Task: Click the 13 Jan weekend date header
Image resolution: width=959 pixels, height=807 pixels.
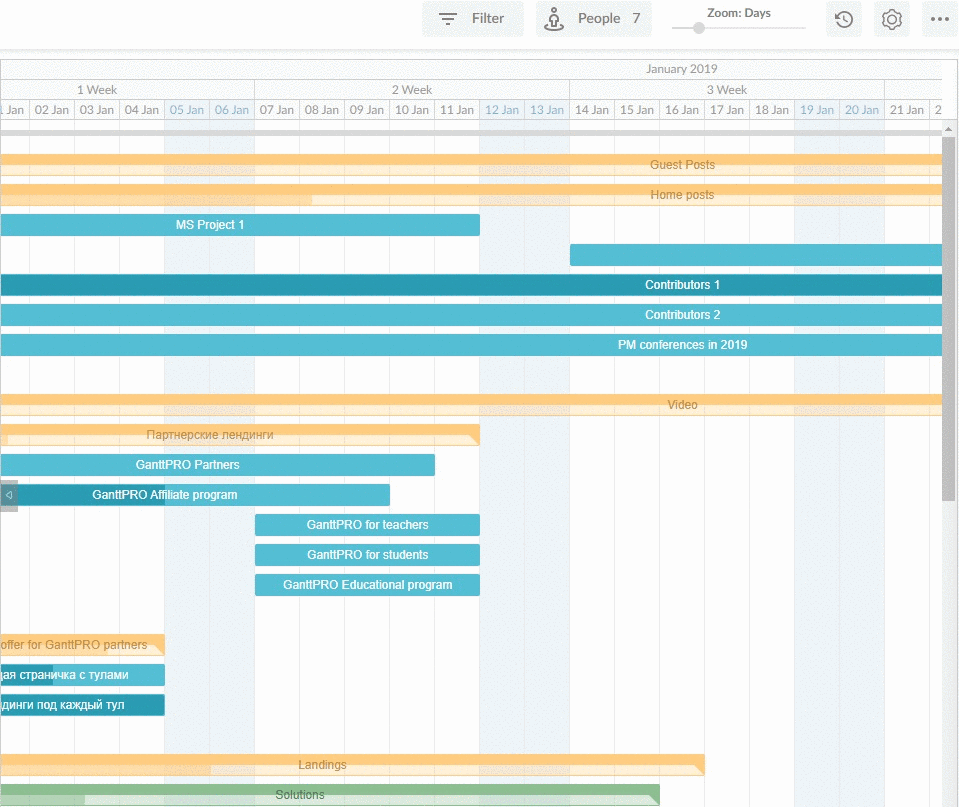Action: pos(547,110)
